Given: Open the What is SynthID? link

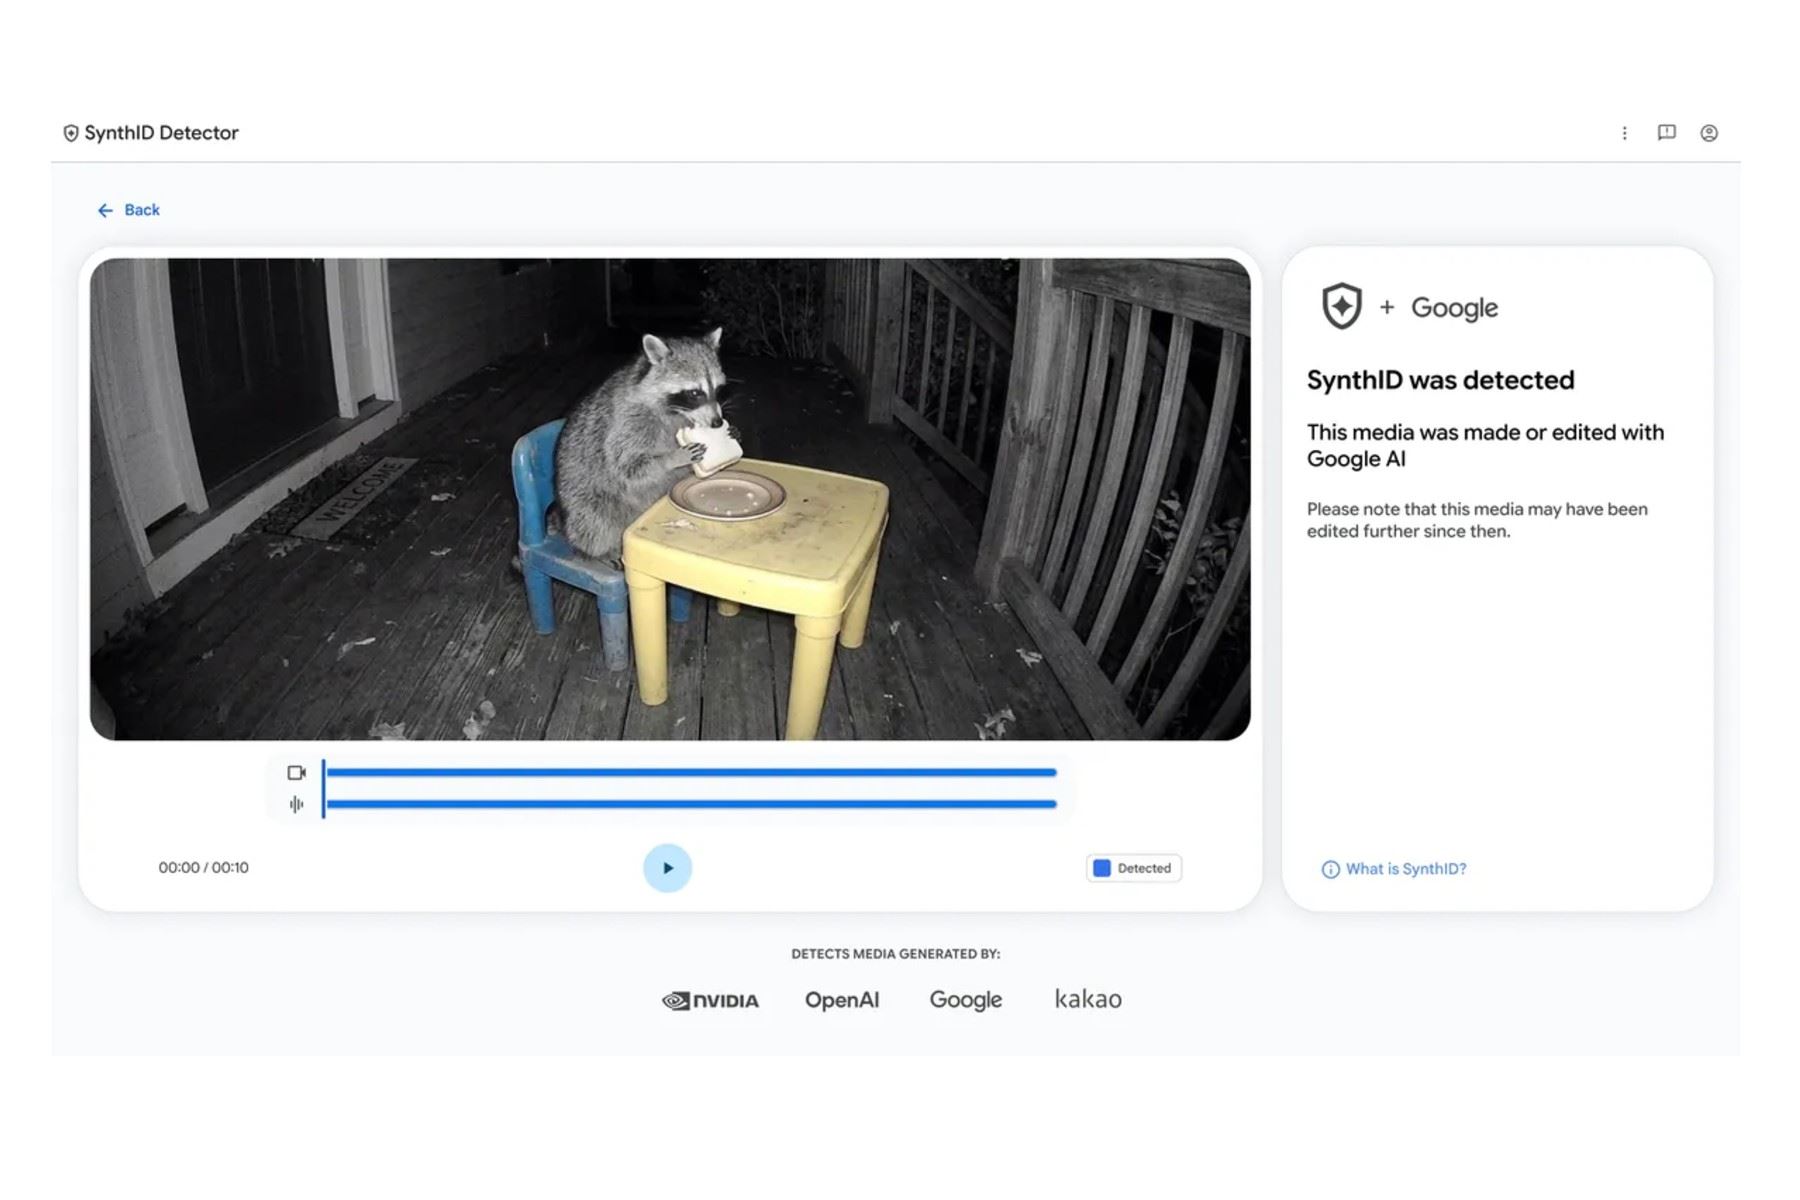Looking at the screenshot, I should pyautogui.click(x=1406, y=869).
